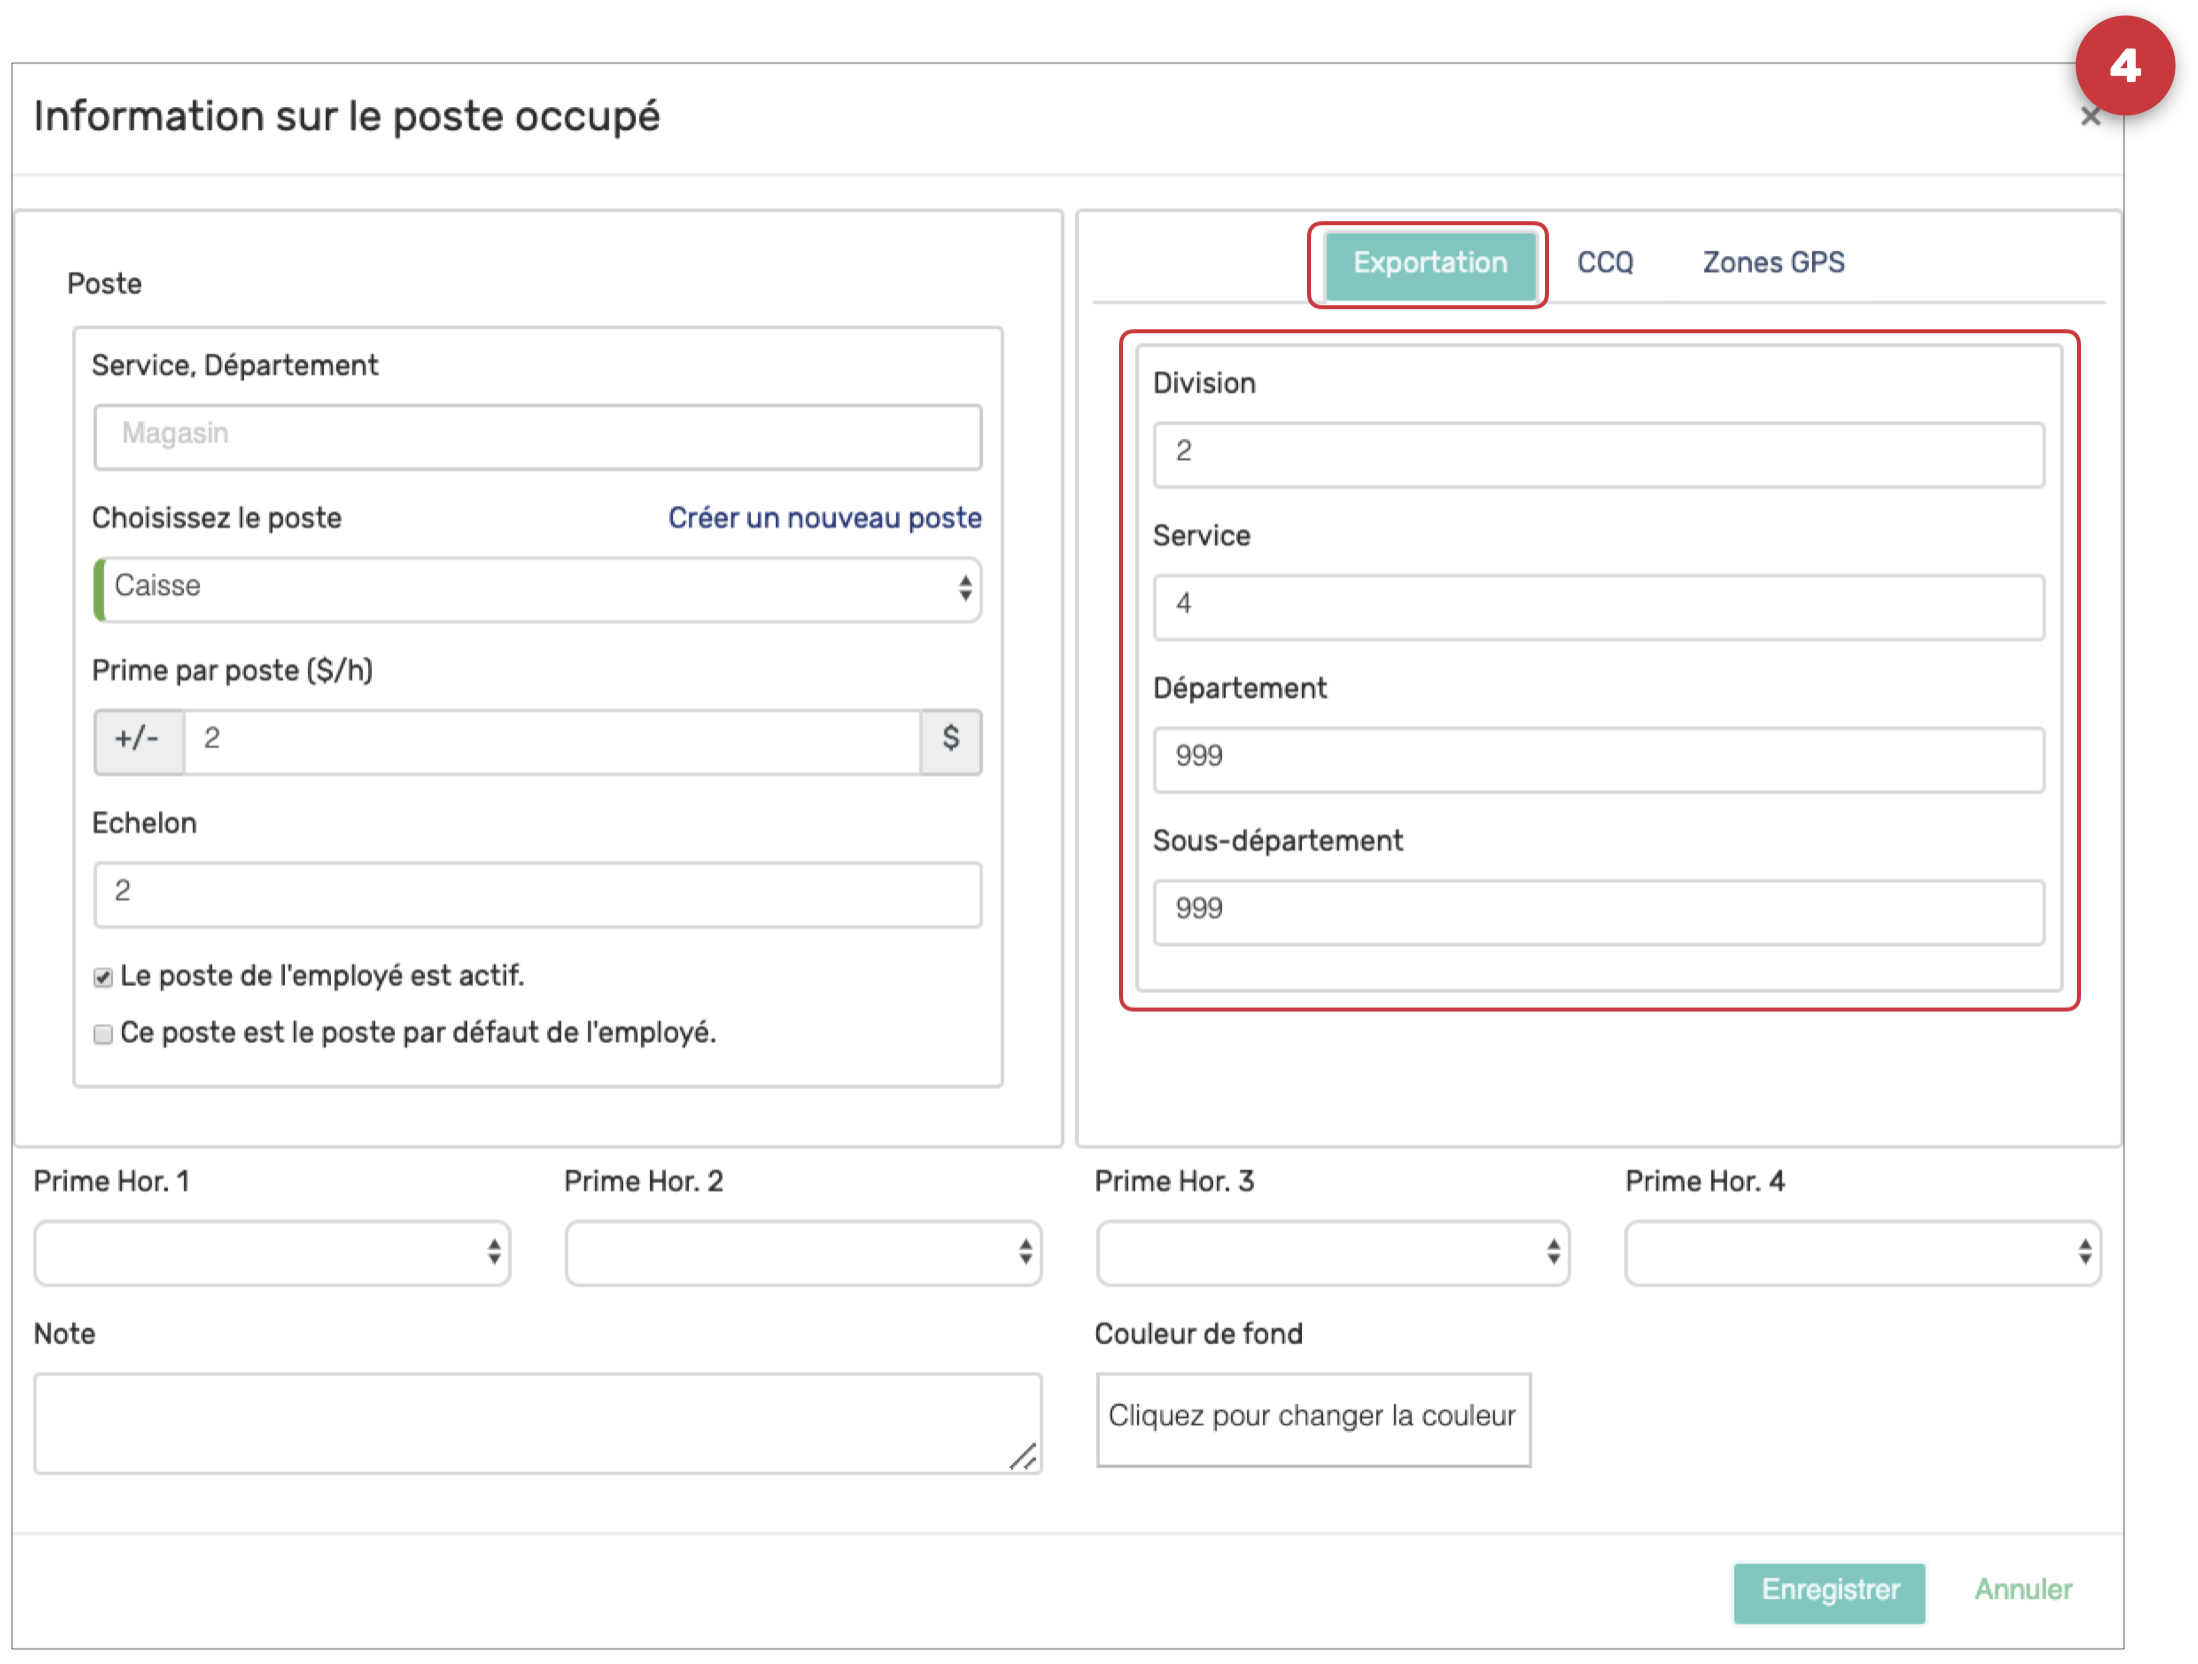This screenshot has height=1664, width=2198.
Task: Open the Prime Hor. 2 select
Action: [x=803, y=1252]
